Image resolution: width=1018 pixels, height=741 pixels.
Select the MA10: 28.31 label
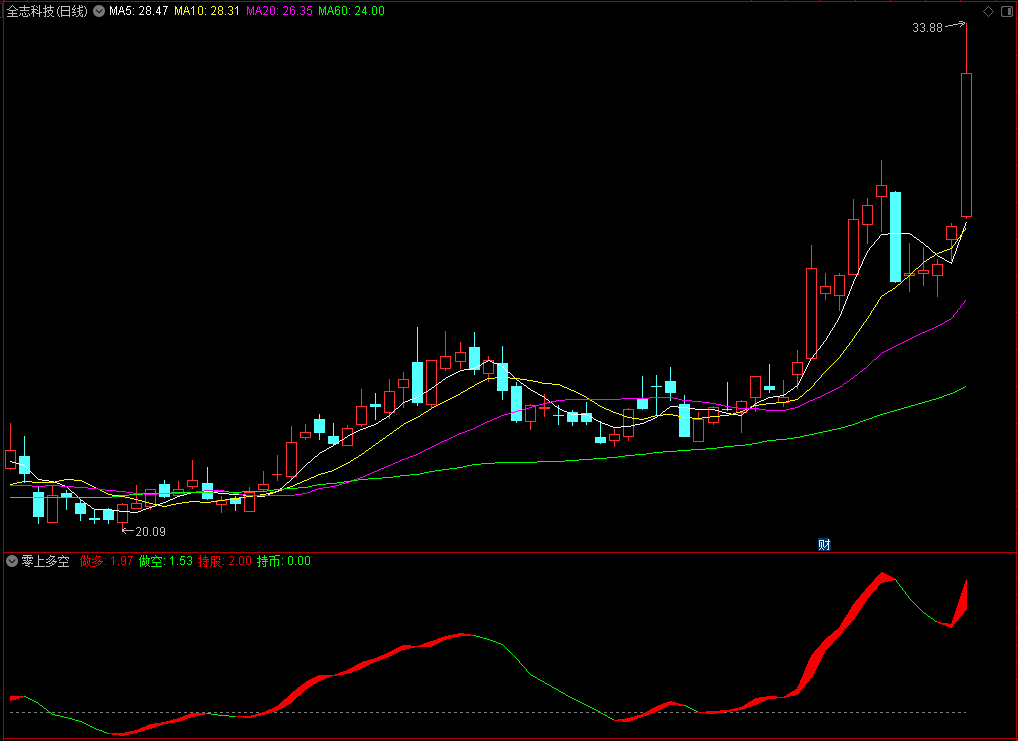206,11
